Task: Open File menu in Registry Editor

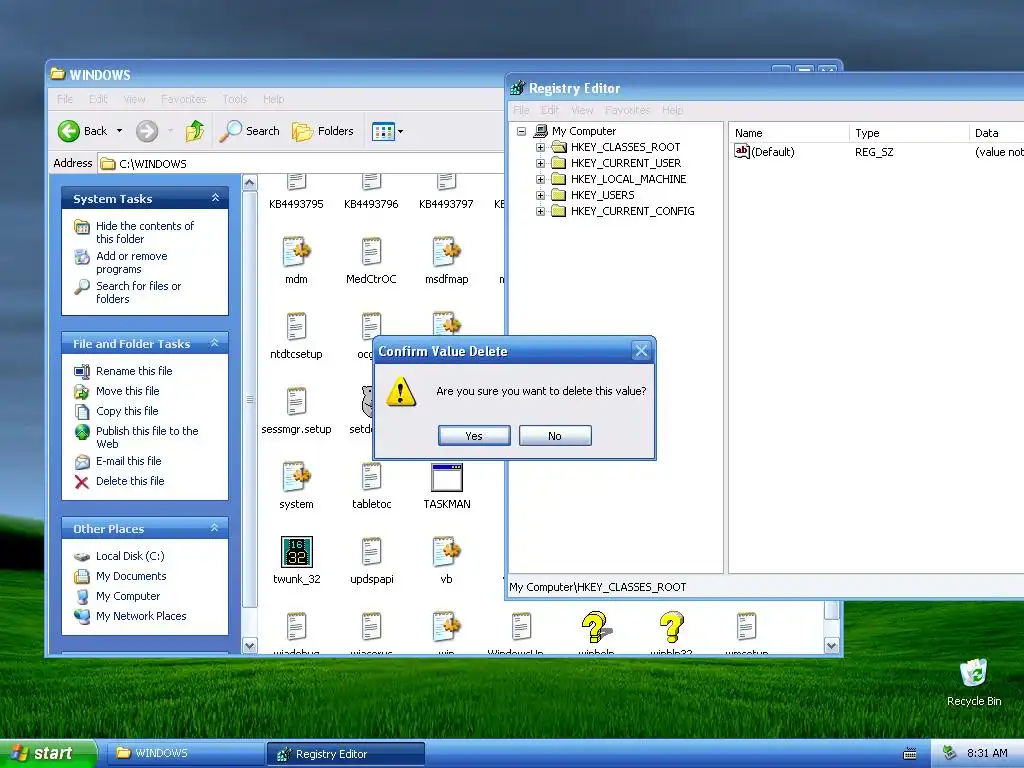Action: coord(521,110)
